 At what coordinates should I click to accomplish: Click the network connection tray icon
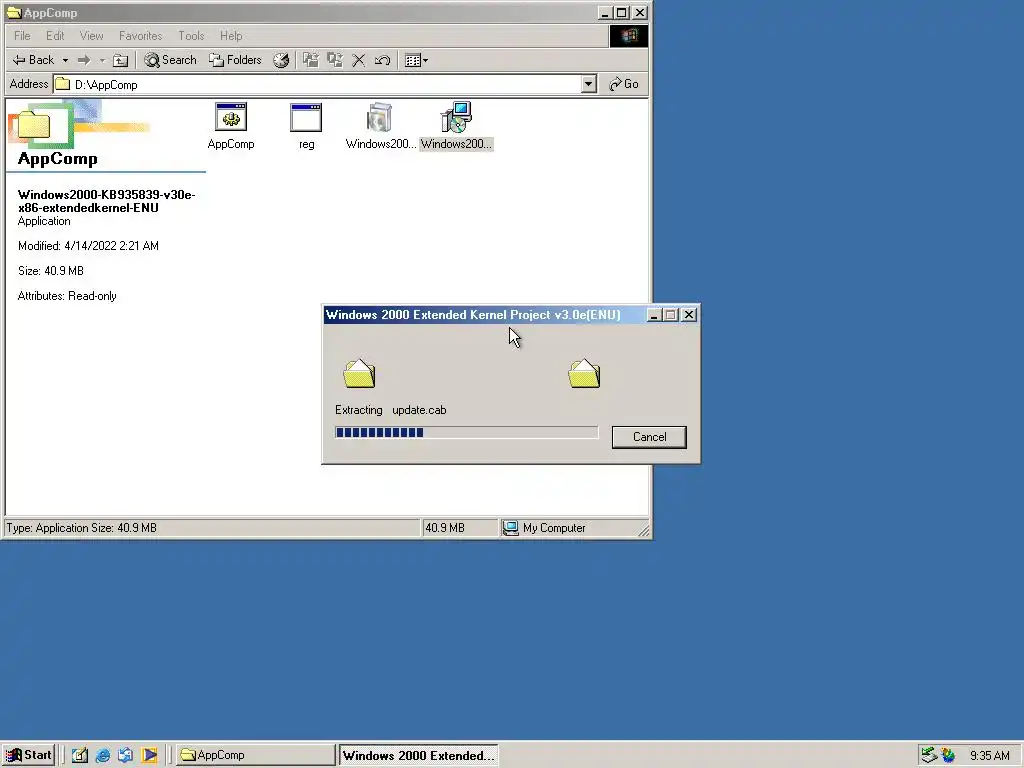point(929,756)
